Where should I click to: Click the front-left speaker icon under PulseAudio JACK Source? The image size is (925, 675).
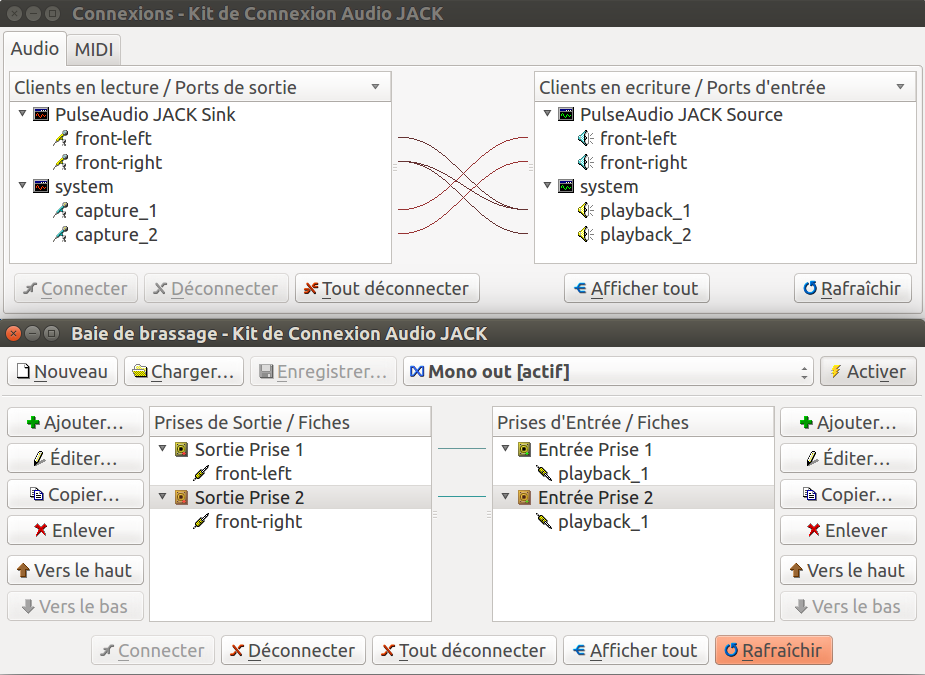coord(586,139)
